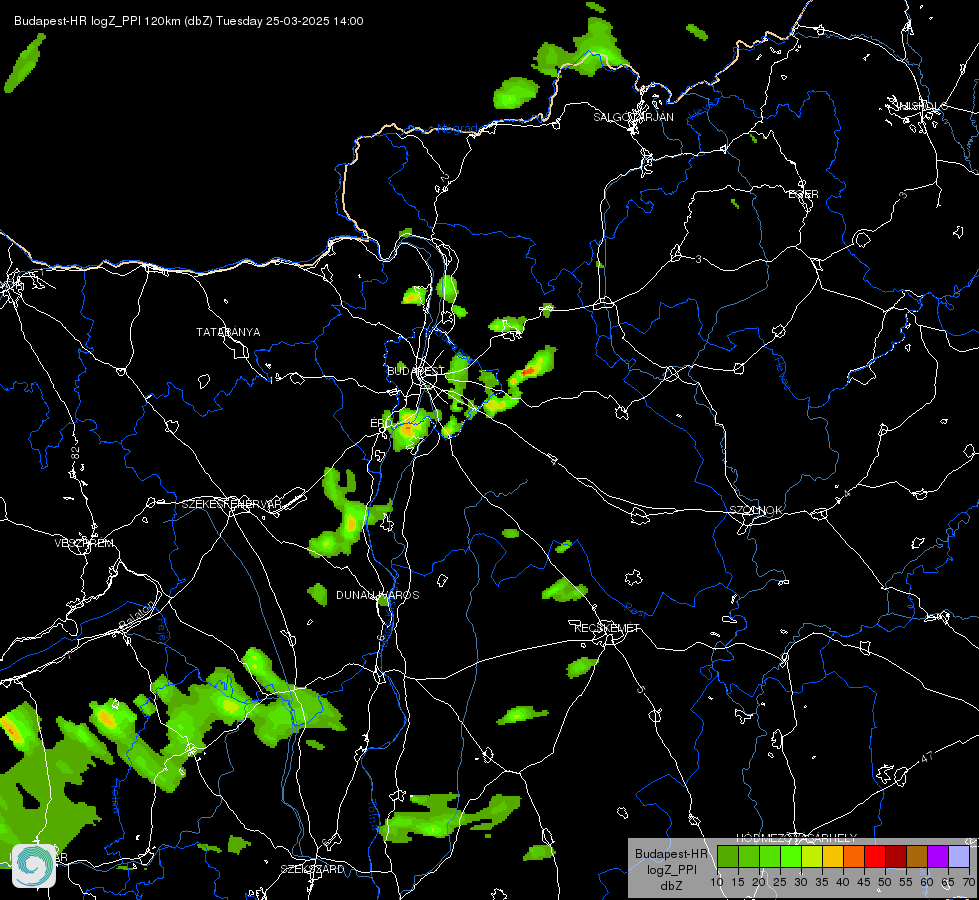
Task: Select the SALGOTARJAN city label
Action: pos(633,117)
